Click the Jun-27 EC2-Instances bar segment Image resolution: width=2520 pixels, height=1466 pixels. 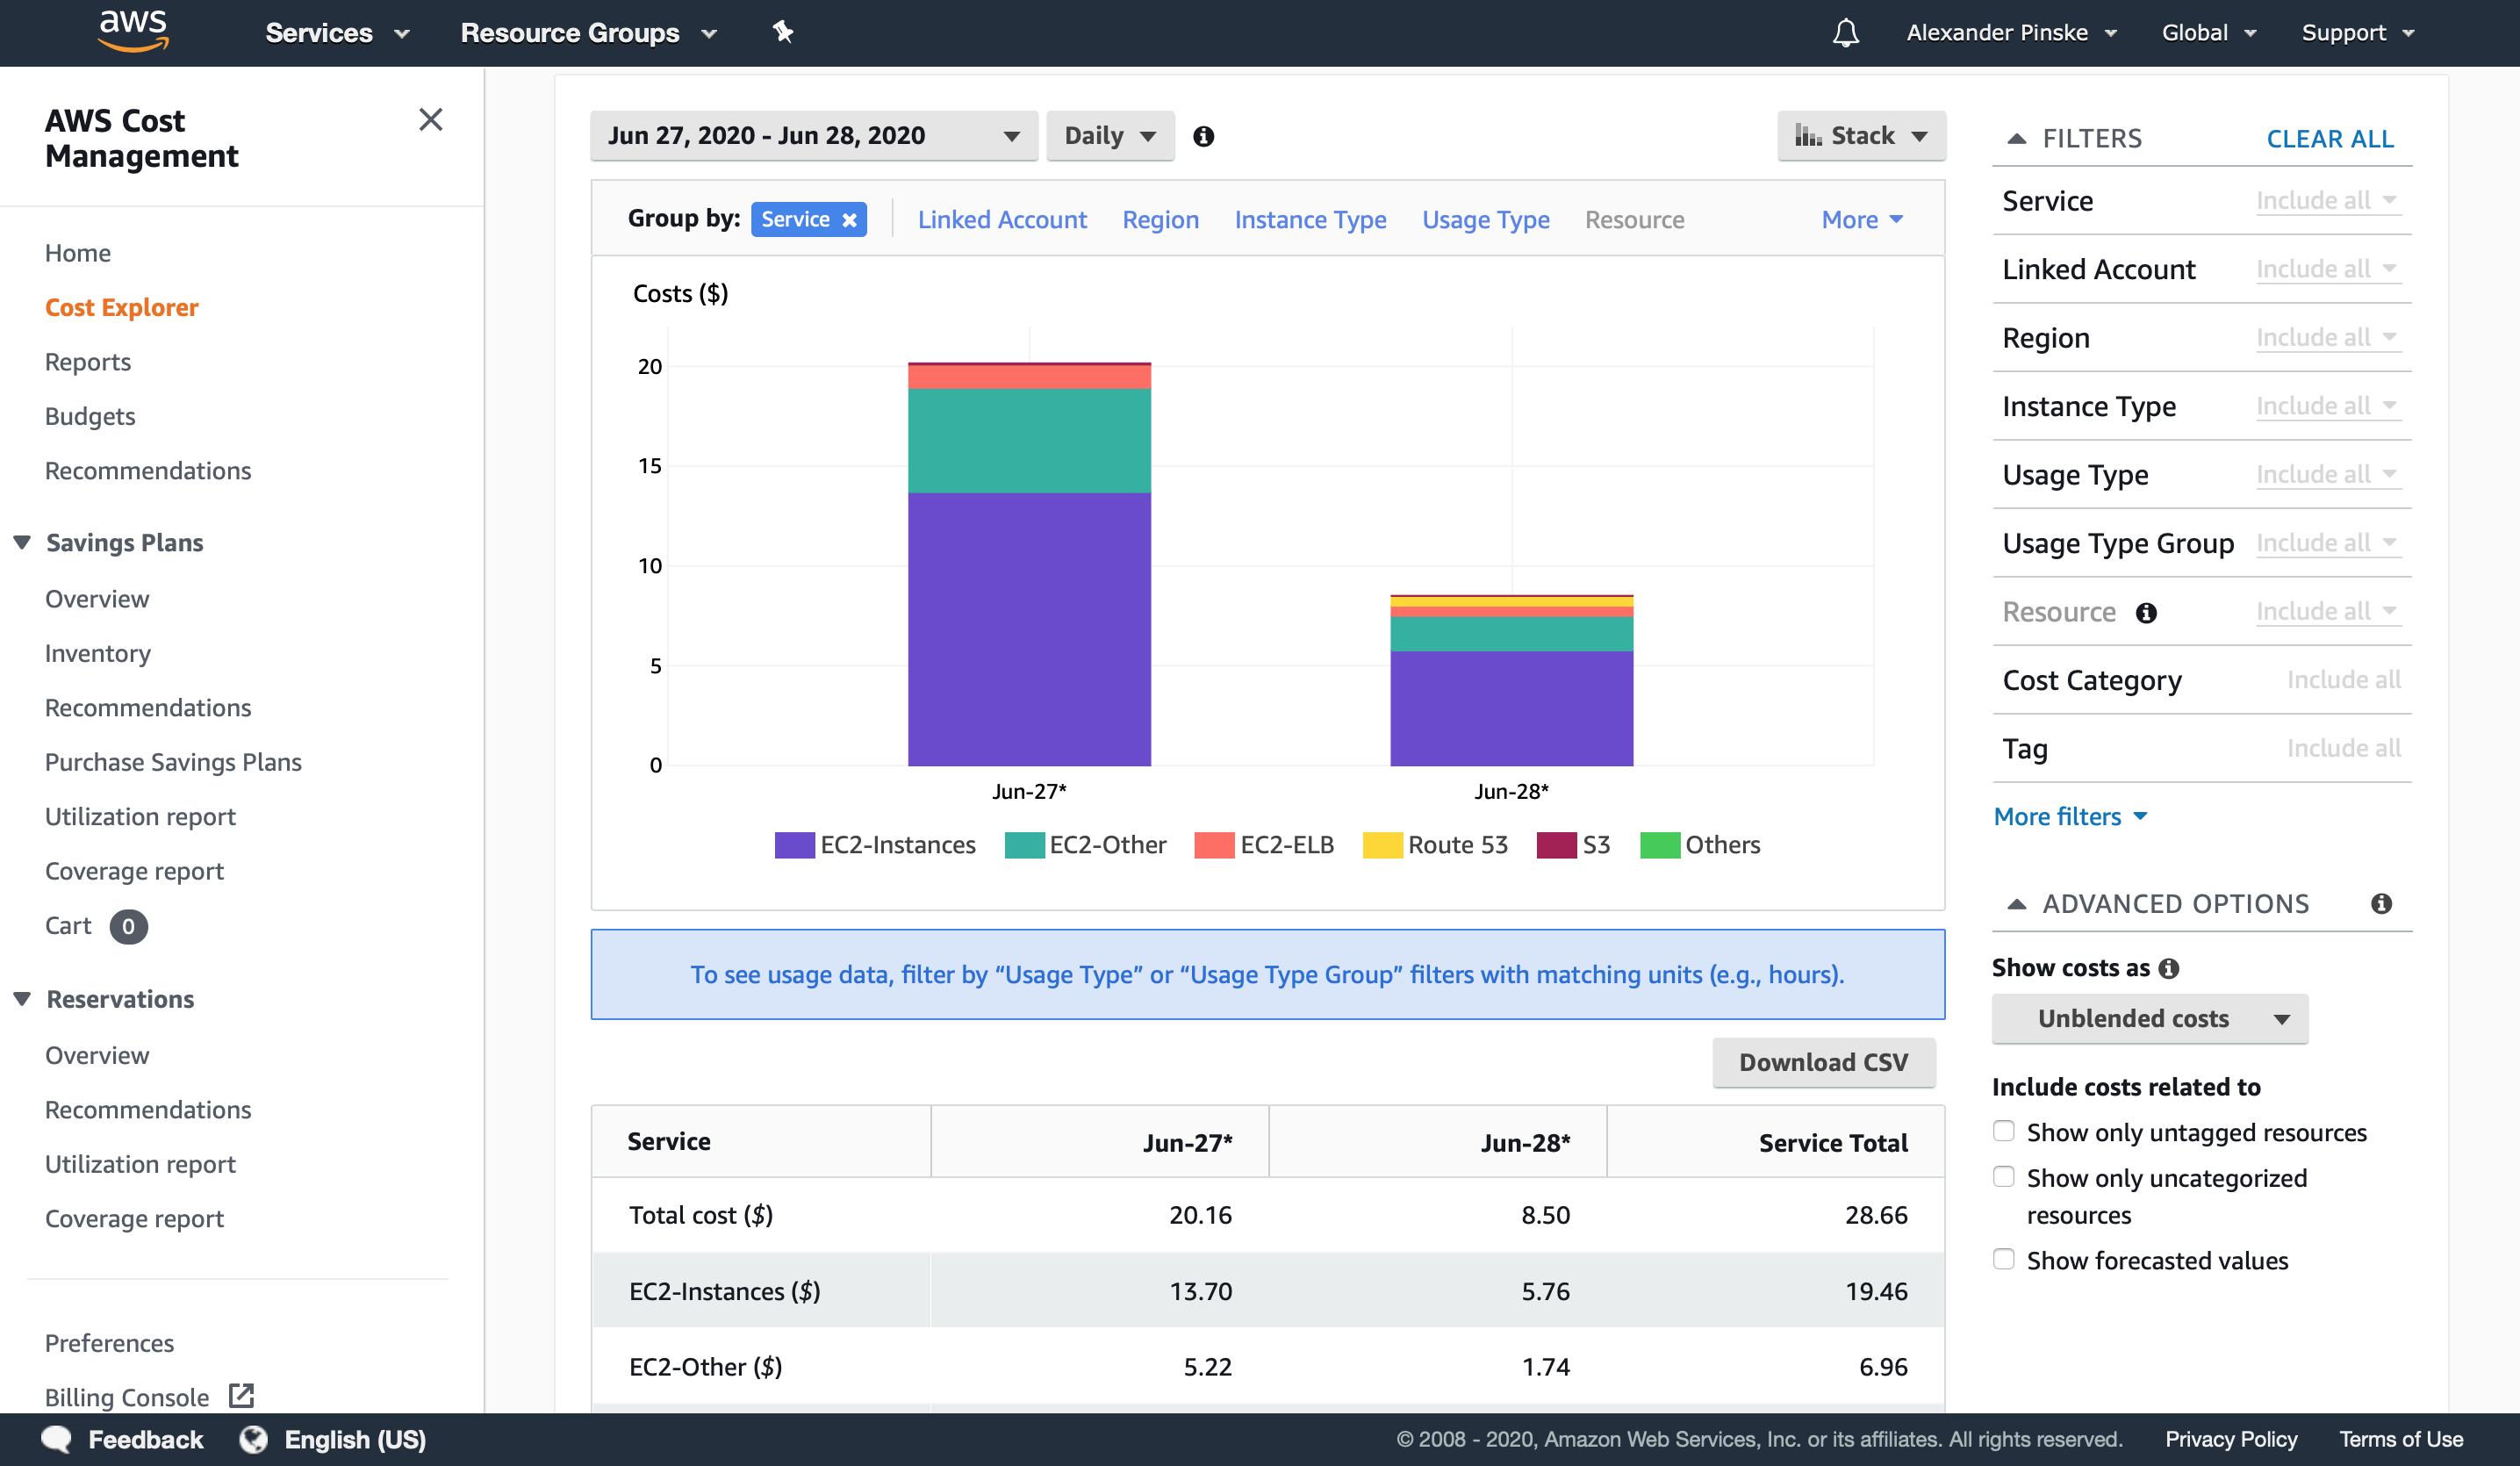click(x=1029, y=630)
